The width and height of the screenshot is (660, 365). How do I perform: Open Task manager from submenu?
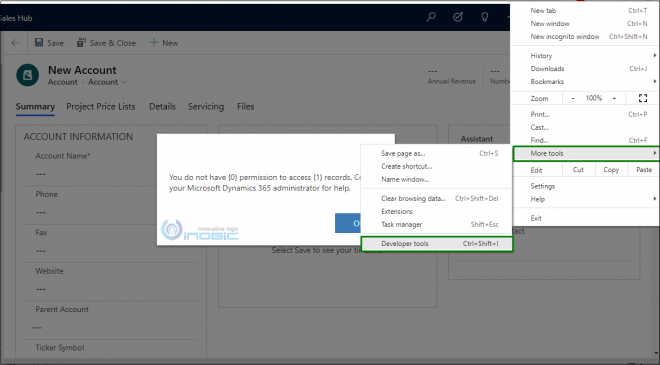(x=437, y=224)
